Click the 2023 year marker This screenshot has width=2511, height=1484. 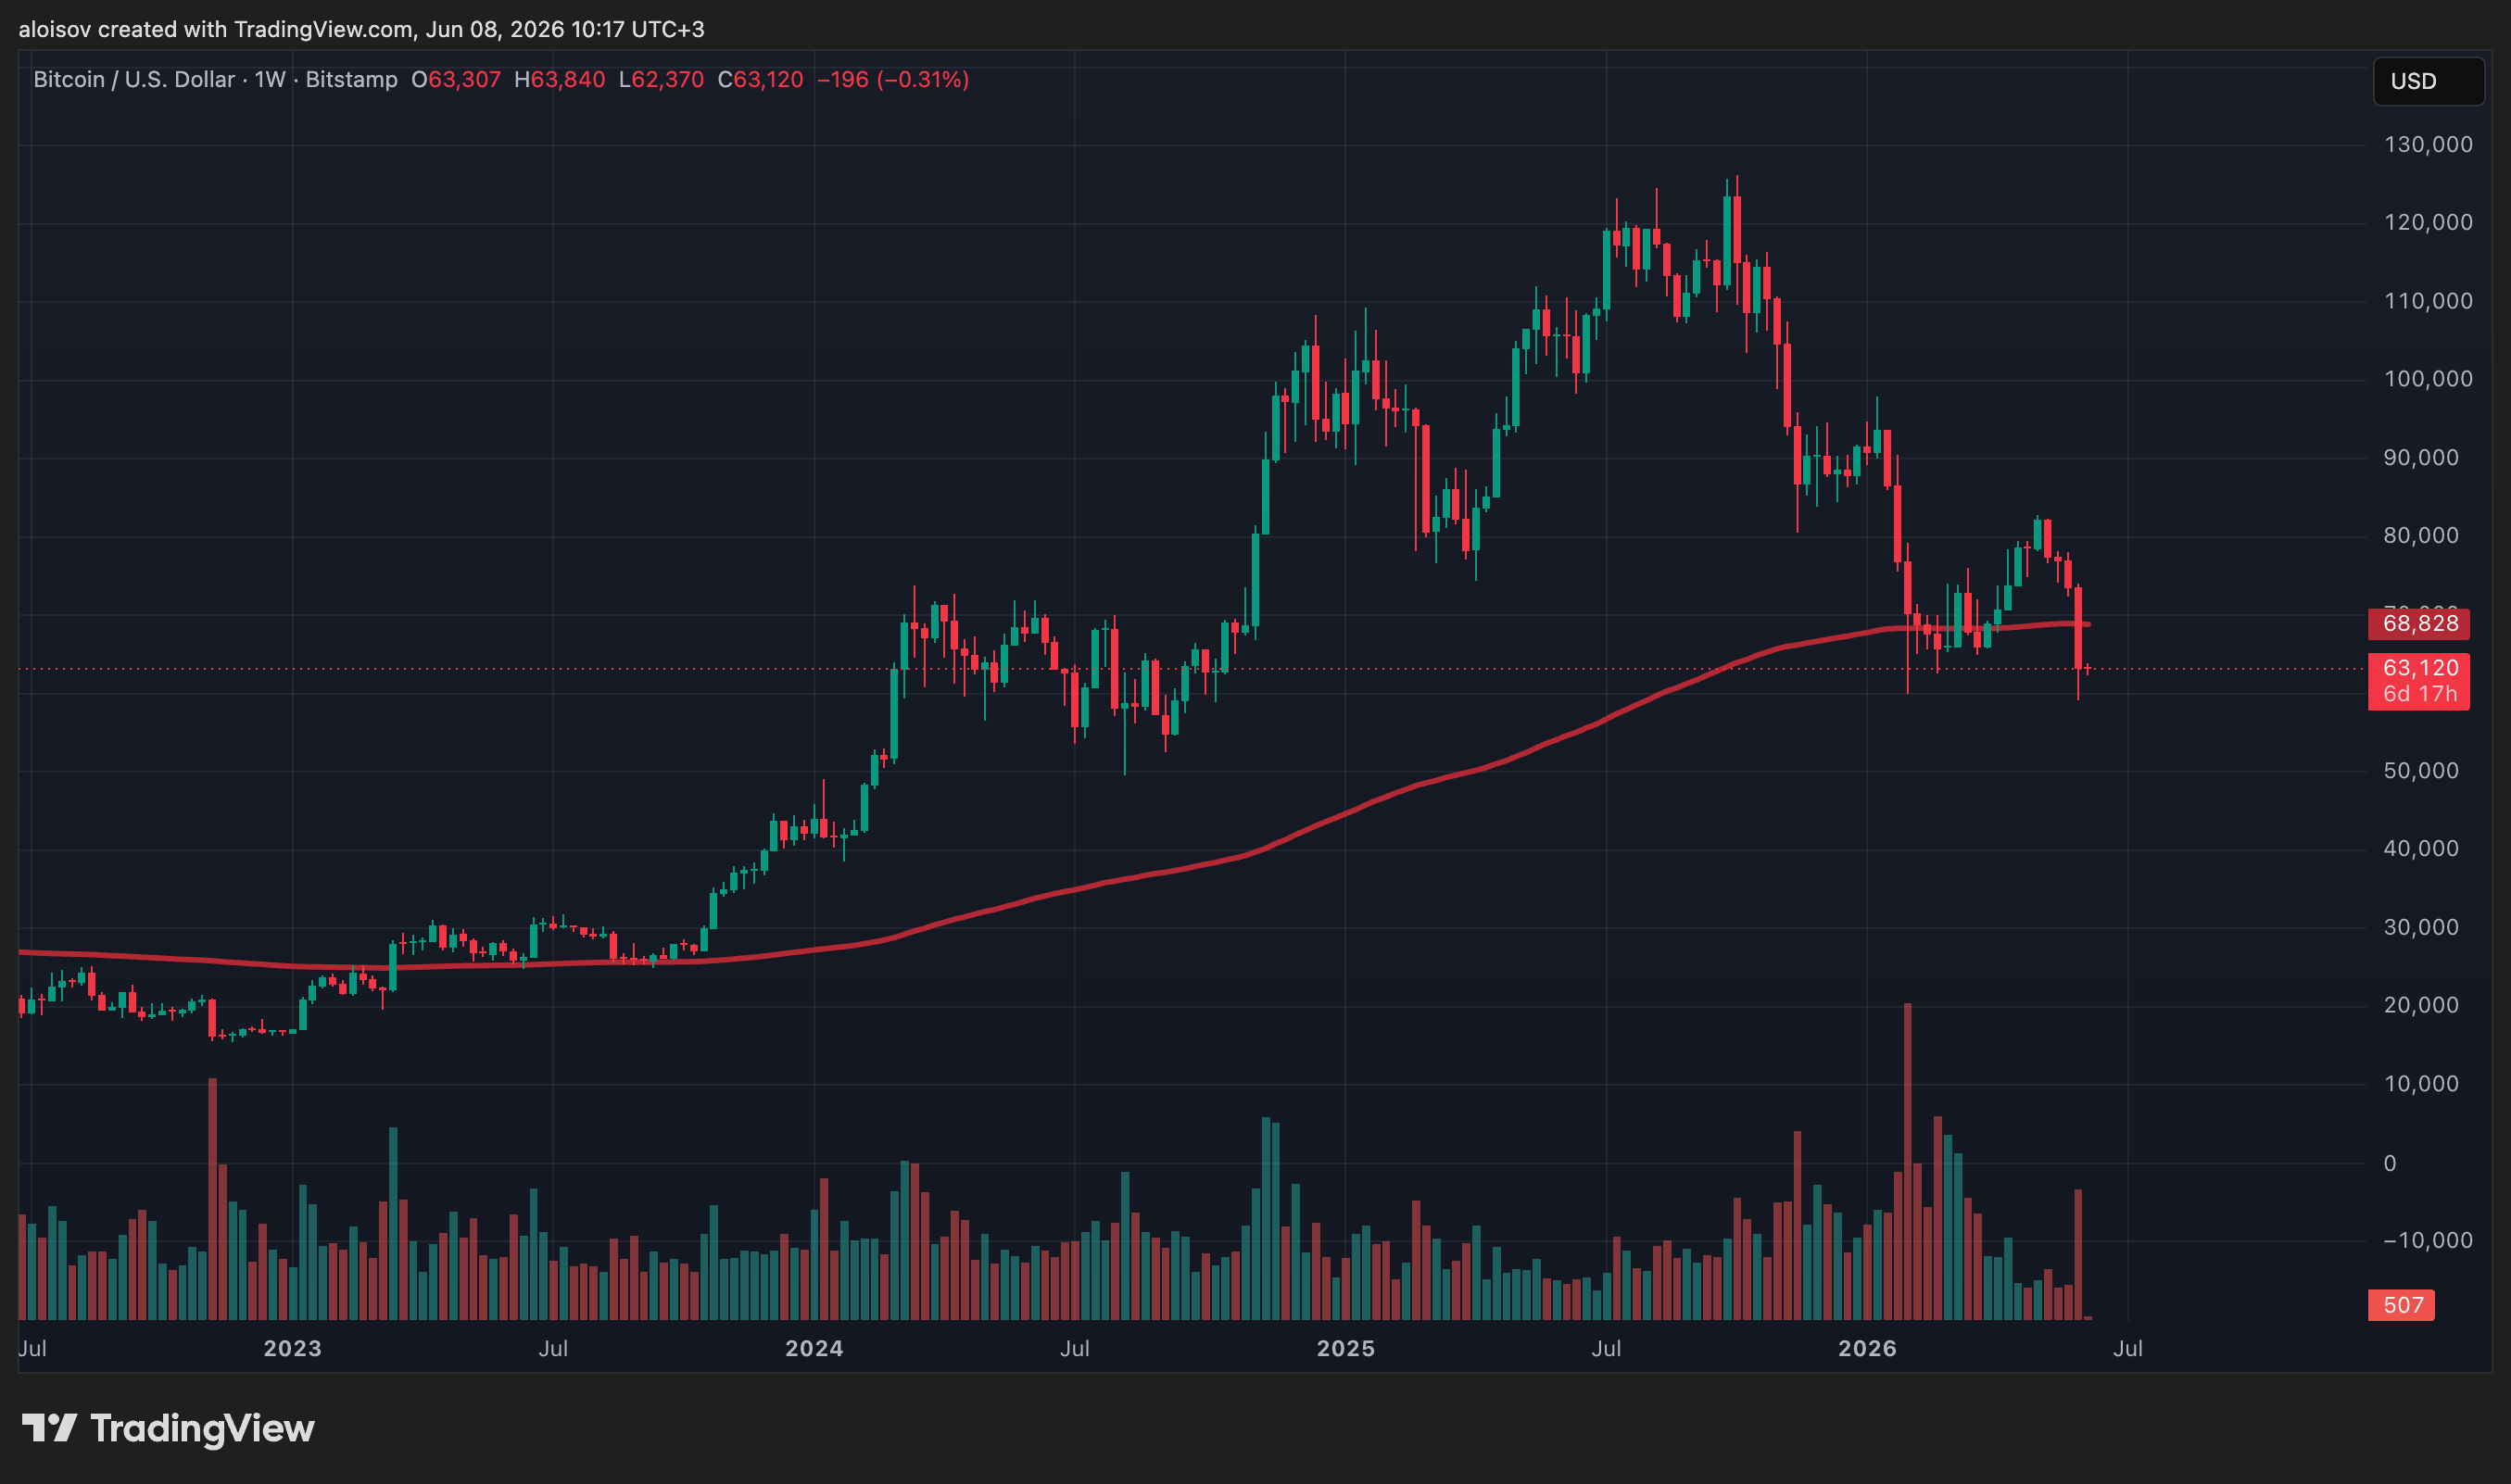point(292,1348)
